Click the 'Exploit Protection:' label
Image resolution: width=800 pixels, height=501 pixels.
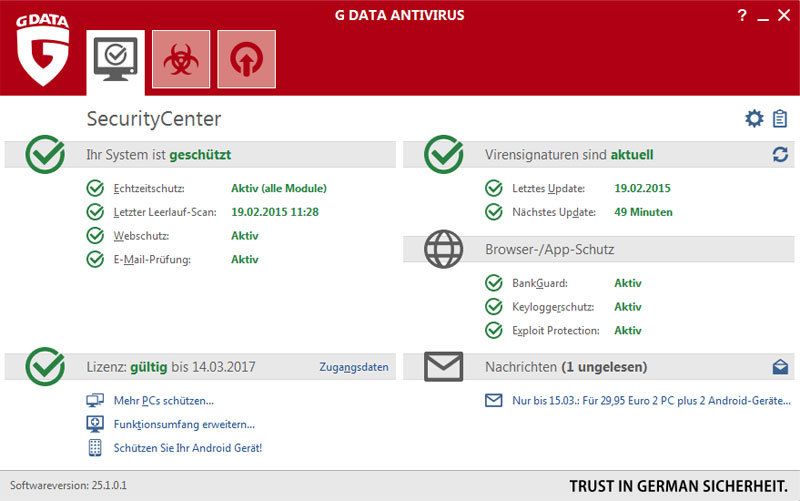pyautogui.click(x=556, y=330)
